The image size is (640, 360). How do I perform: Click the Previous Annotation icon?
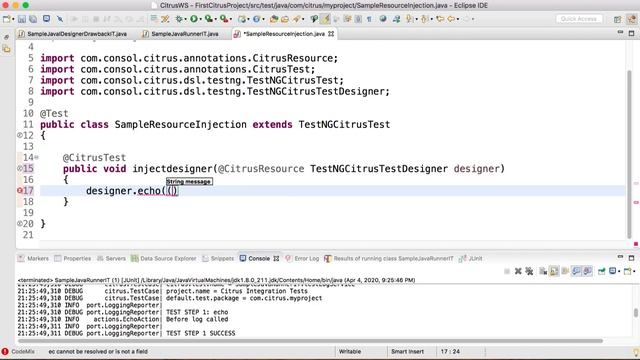[x=424, y=19]
